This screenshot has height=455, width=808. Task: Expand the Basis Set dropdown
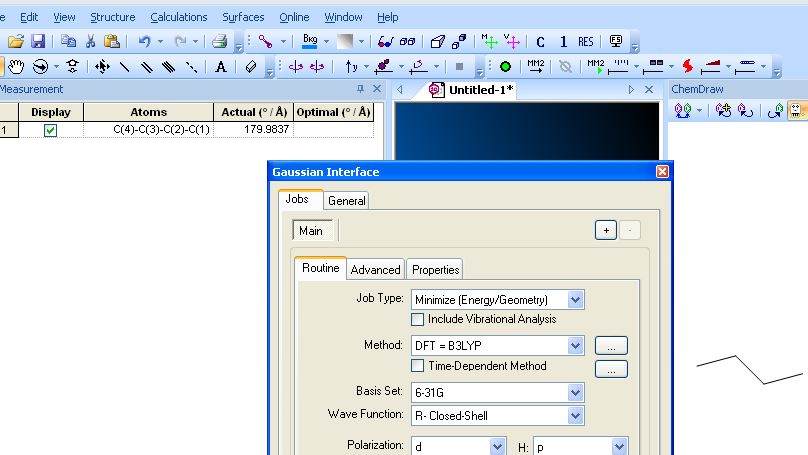click(575, 393)
